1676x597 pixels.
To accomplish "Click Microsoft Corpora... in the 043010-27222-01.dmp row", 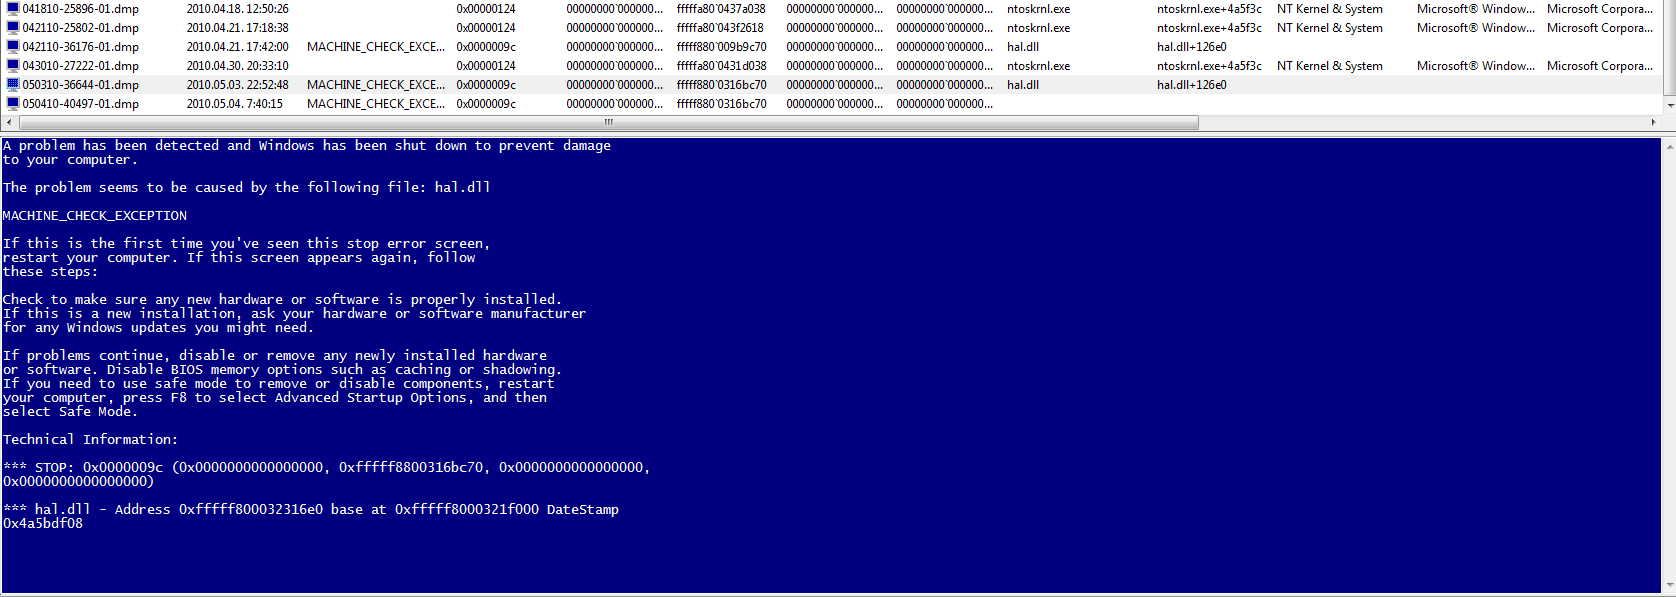I will tap(1600, 66).
